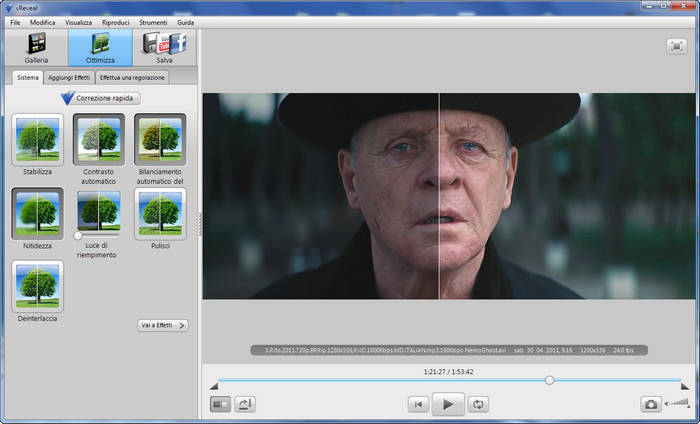Click the video file information bar
The height and width of the screenshot is (424, 700).
pos(449,350)
